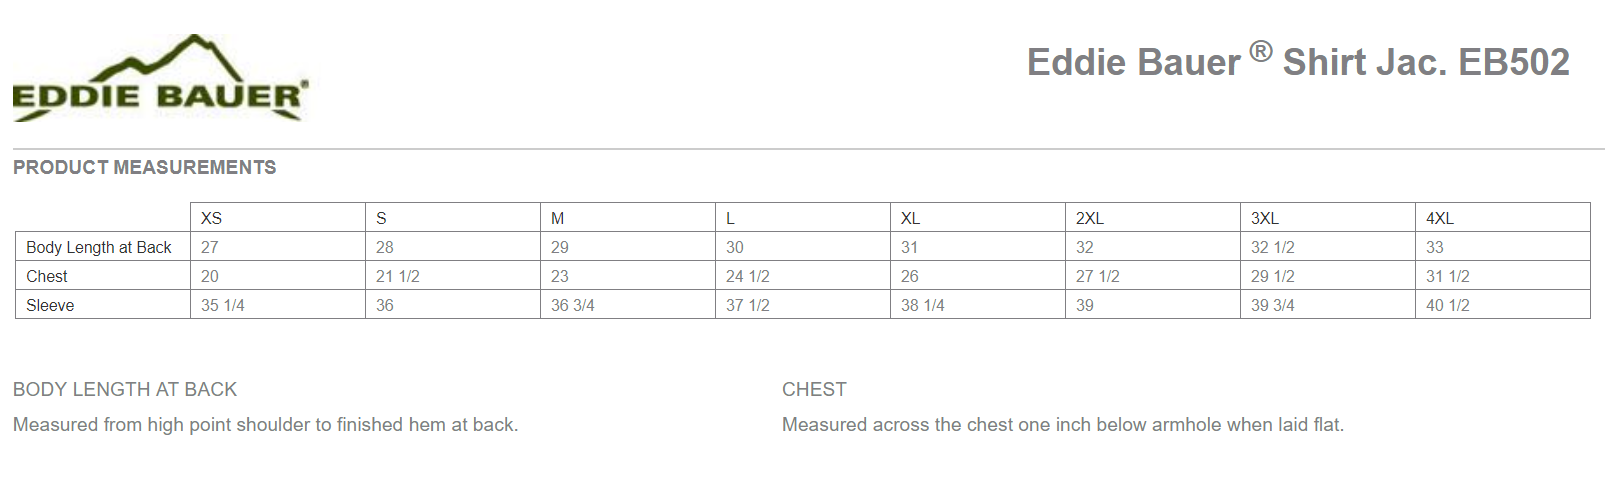Select the Eddie Bauer Shirt Jac. EB502 title

(x=1298, y=62)
